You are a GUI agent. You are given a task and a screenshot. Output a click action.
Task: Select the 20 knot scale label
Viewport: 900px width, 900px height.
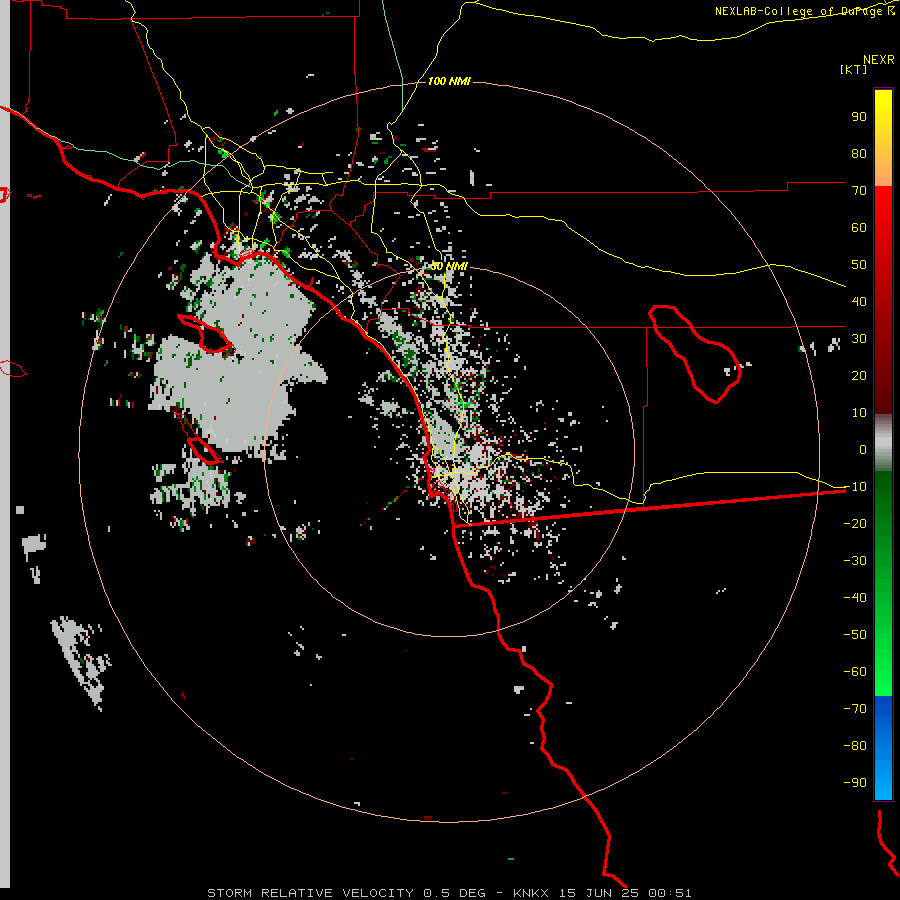point(859,375)
